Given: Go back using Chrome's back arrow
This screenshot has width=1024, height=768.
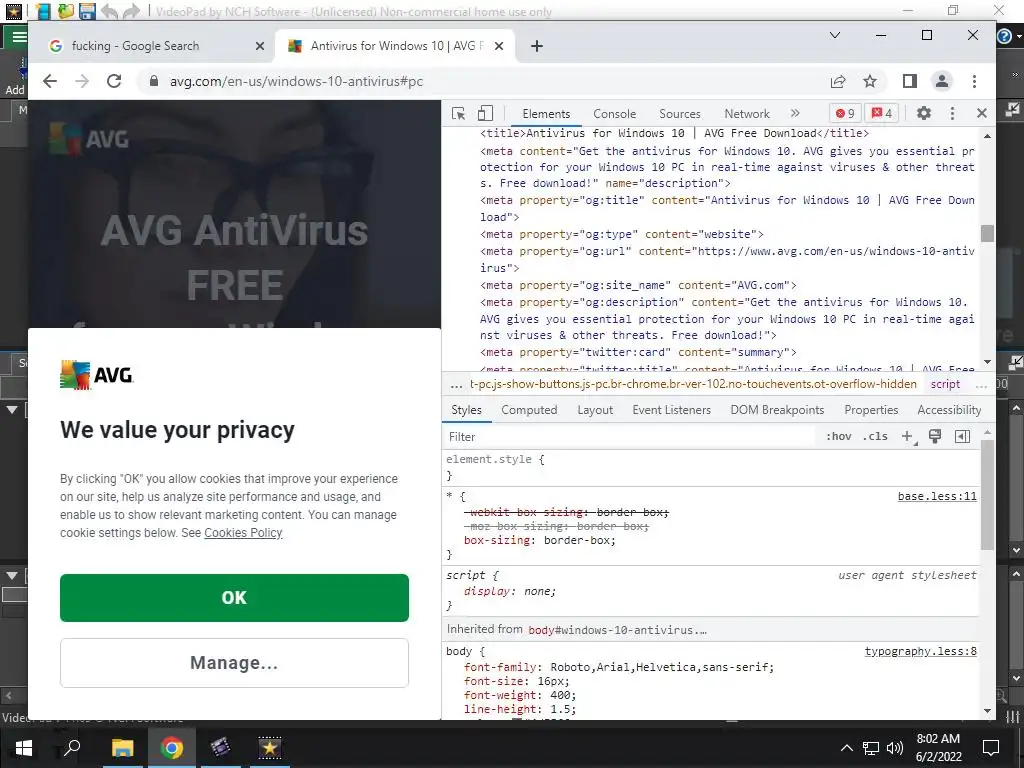Looking at the screenshot, I should click(50, 81).
